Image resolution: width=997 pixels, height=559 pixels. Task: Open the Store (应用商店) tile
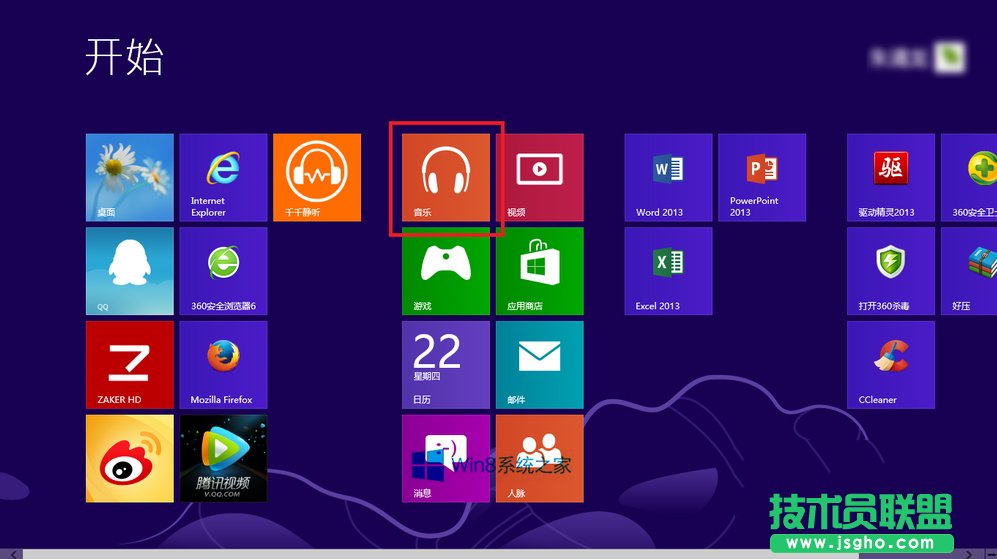(x=540, y=271)
